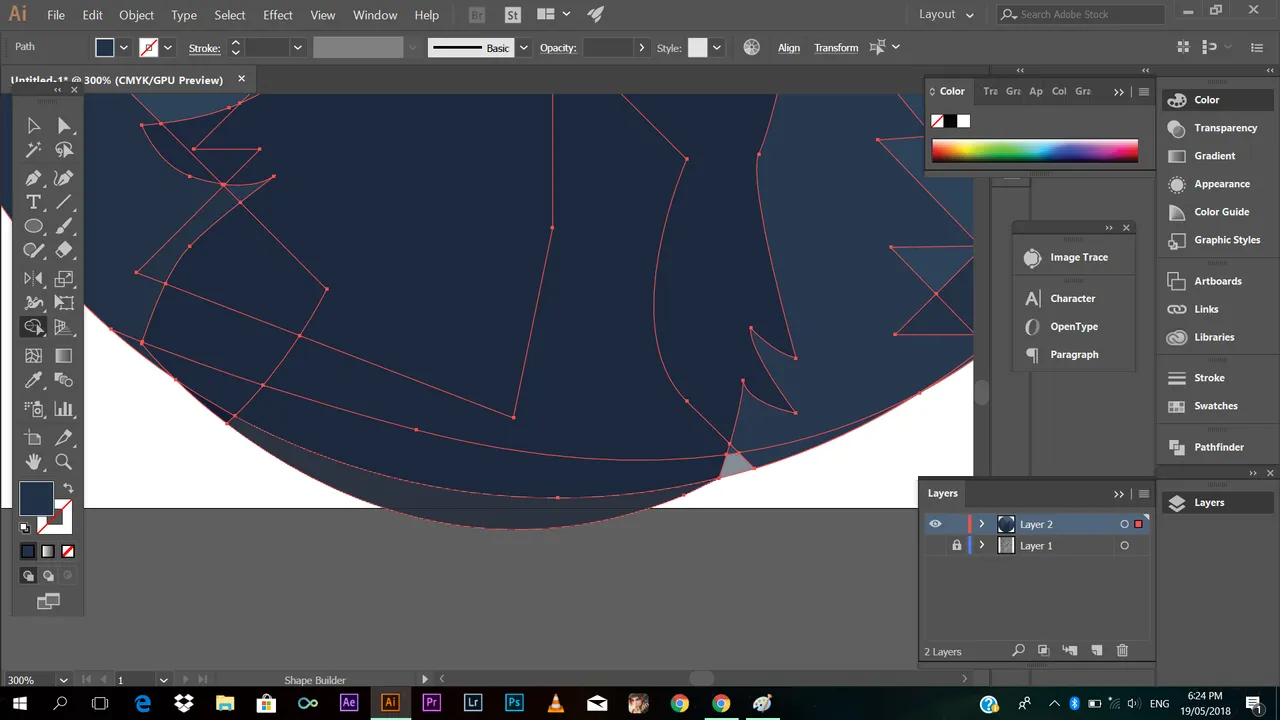Select the Perspective Grid tool
Image resolution: width=1280 pixels, height=720 pixels.
[64, 327]
